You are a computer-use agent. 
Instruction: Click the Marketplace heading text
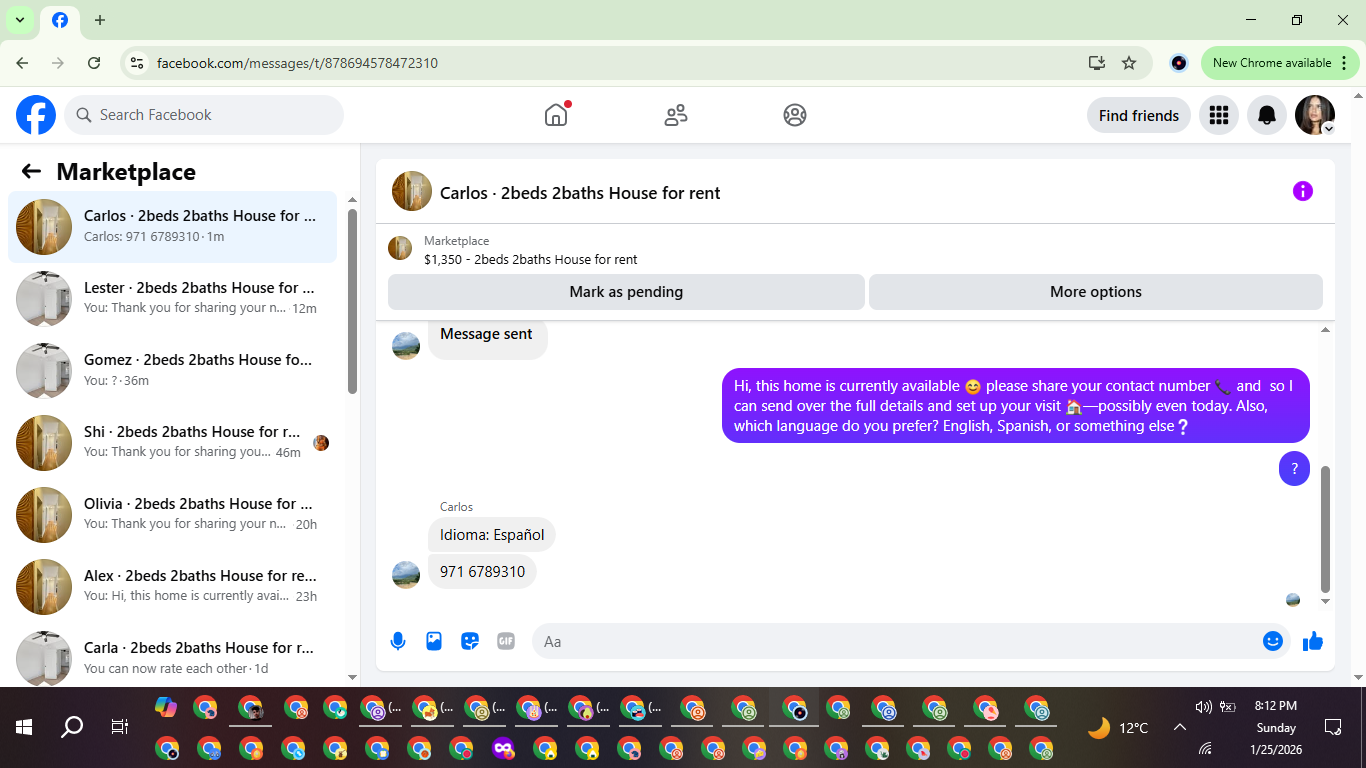point(126,172)
